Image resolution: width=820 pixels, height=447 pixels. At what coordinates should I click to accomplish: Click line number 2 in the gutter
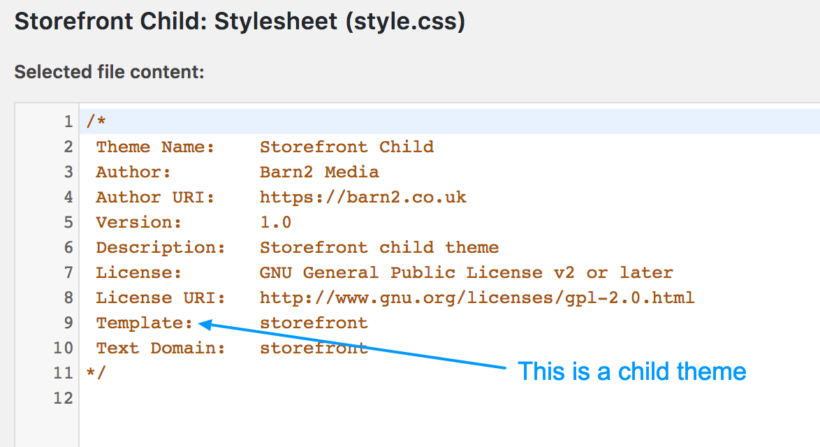(x=68, y=146)
